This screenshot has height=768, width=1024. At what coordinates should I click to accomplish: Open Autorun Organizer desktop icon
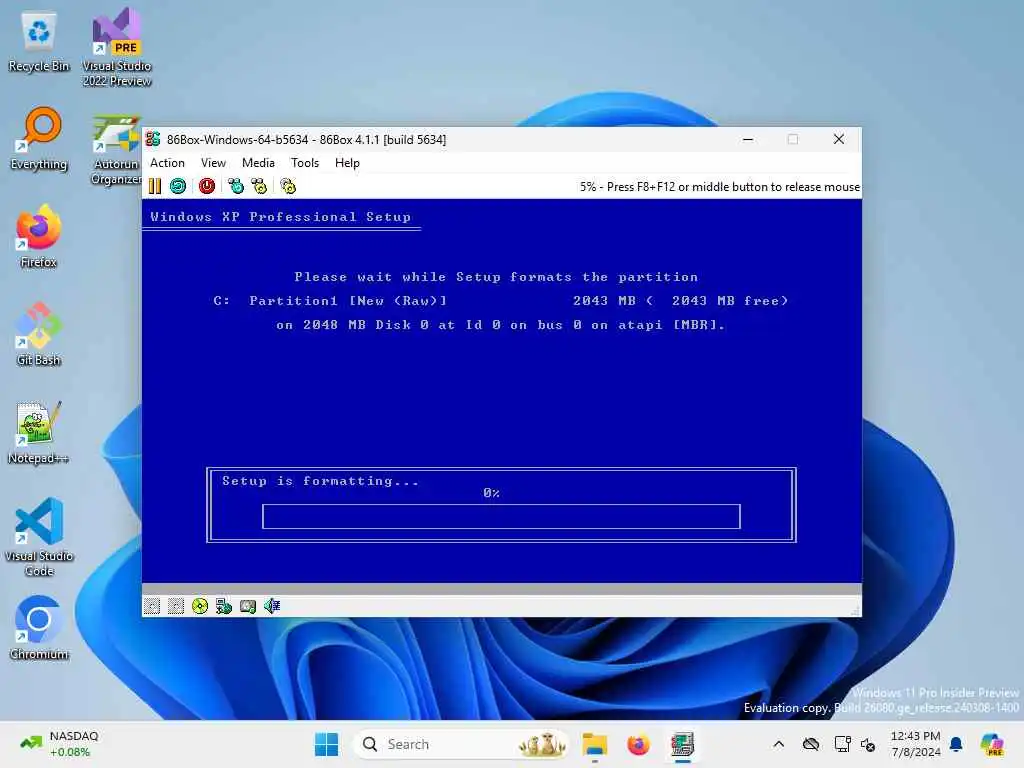click(x=116, y=151)
